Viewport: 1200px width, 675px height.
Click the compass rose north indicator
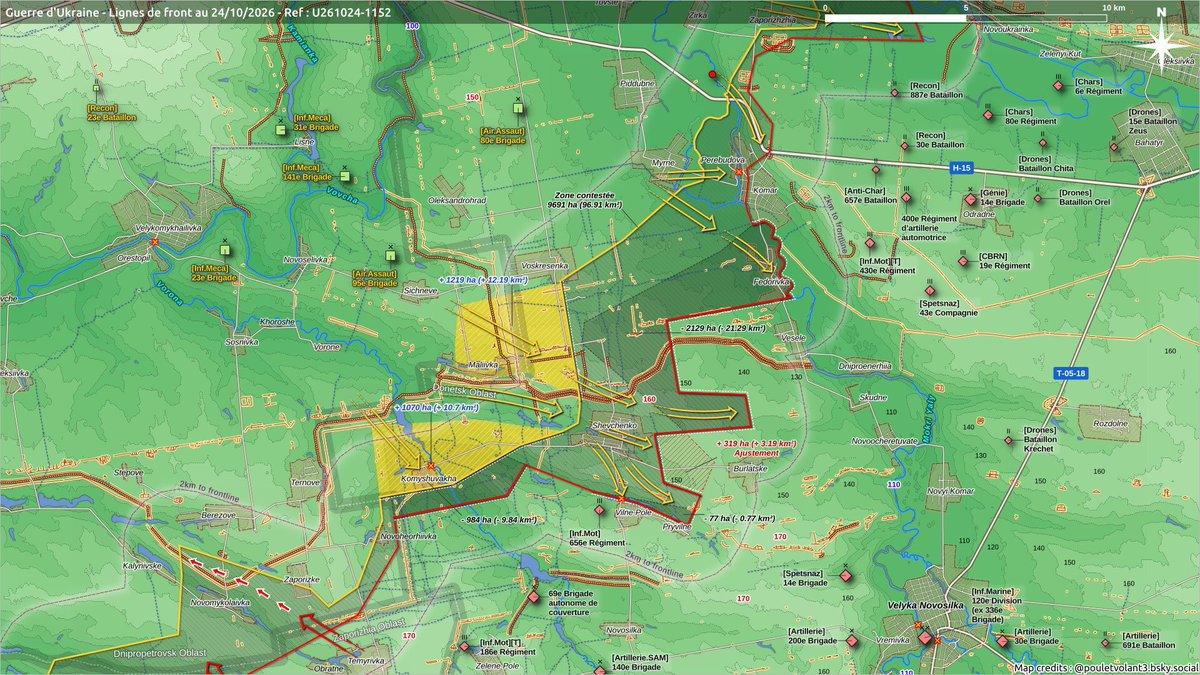click(x=1160, y=42)
